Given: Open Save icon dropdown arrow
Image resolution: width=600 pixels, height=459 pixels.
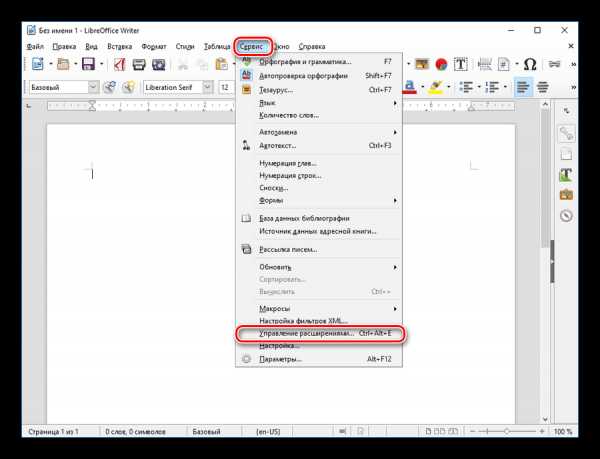Looking at the screenshot, I should point(101,64).
